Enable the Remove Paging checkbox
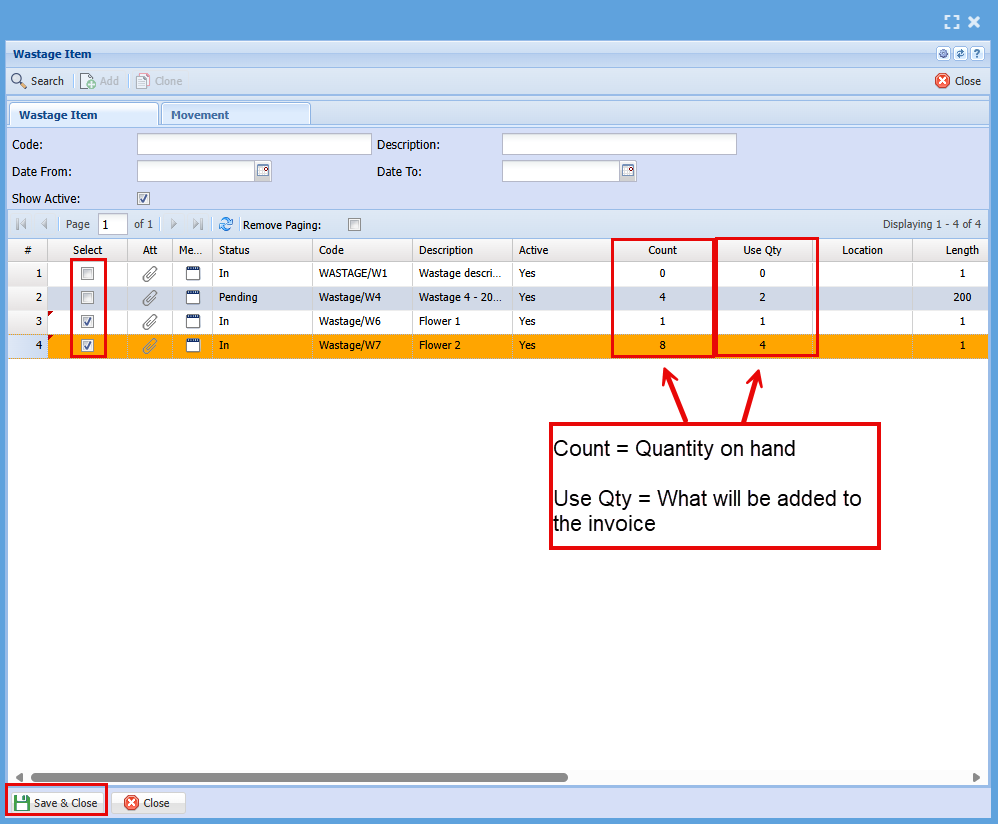Viewport: 998px width, 824px height. (355, 224)
